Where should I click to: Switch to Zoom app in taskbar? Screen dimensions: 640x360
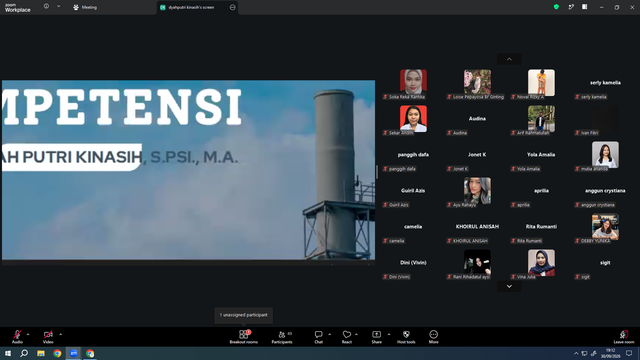73,353
